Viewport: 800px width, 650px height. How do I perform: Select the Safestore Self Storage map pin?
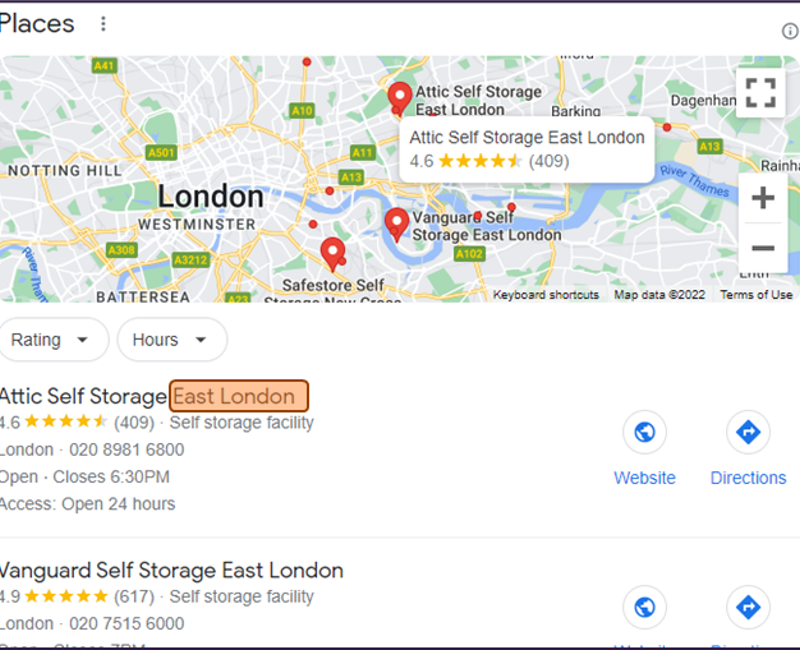point(333,254)
